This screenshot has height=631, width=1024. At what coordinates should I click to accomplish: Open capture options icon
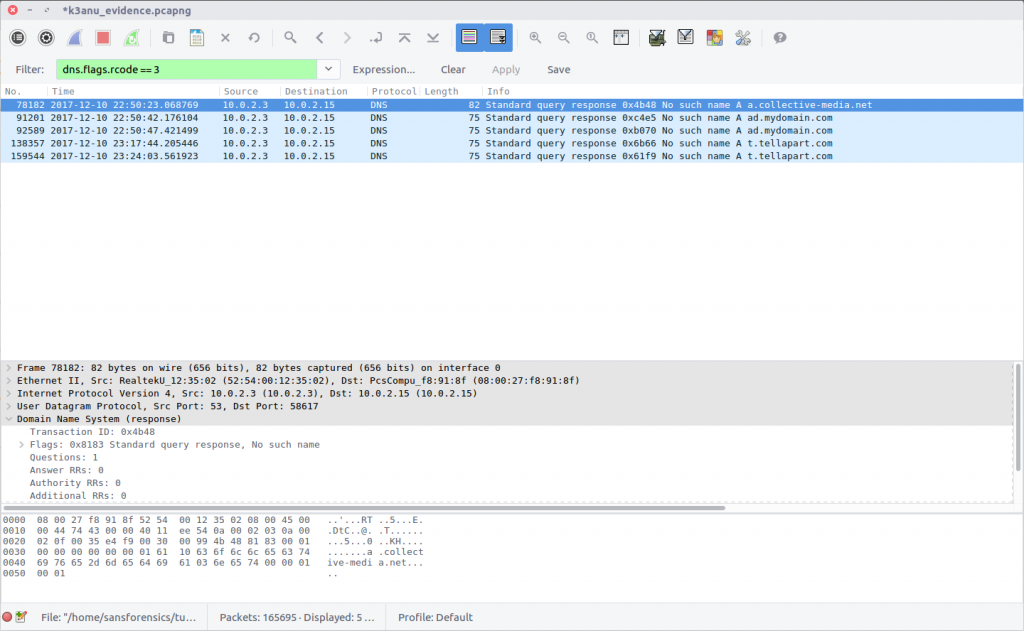(x=46, y=38)
